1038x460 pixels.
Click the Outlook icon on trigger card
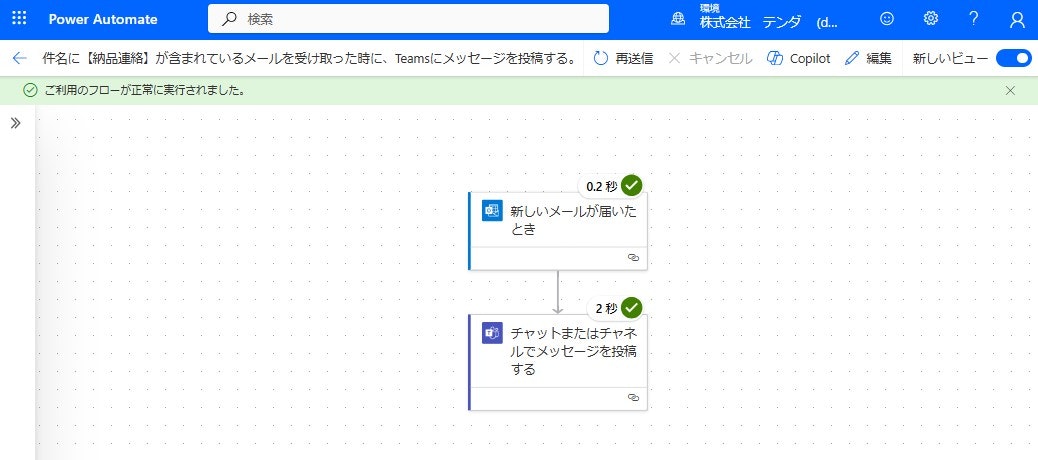pyautogui.click(x=492, y=210)
